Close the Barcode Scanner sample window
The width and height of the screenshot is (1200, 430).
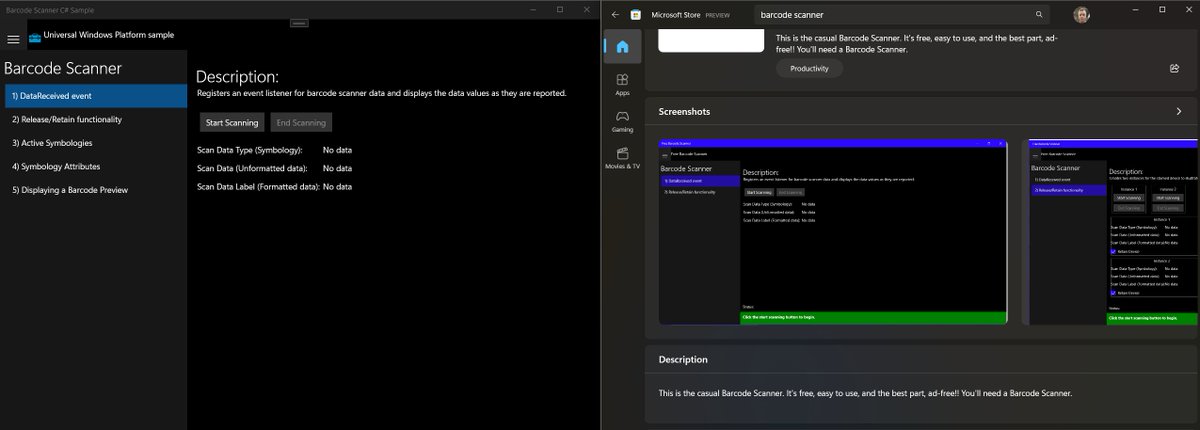pos(586,9)
